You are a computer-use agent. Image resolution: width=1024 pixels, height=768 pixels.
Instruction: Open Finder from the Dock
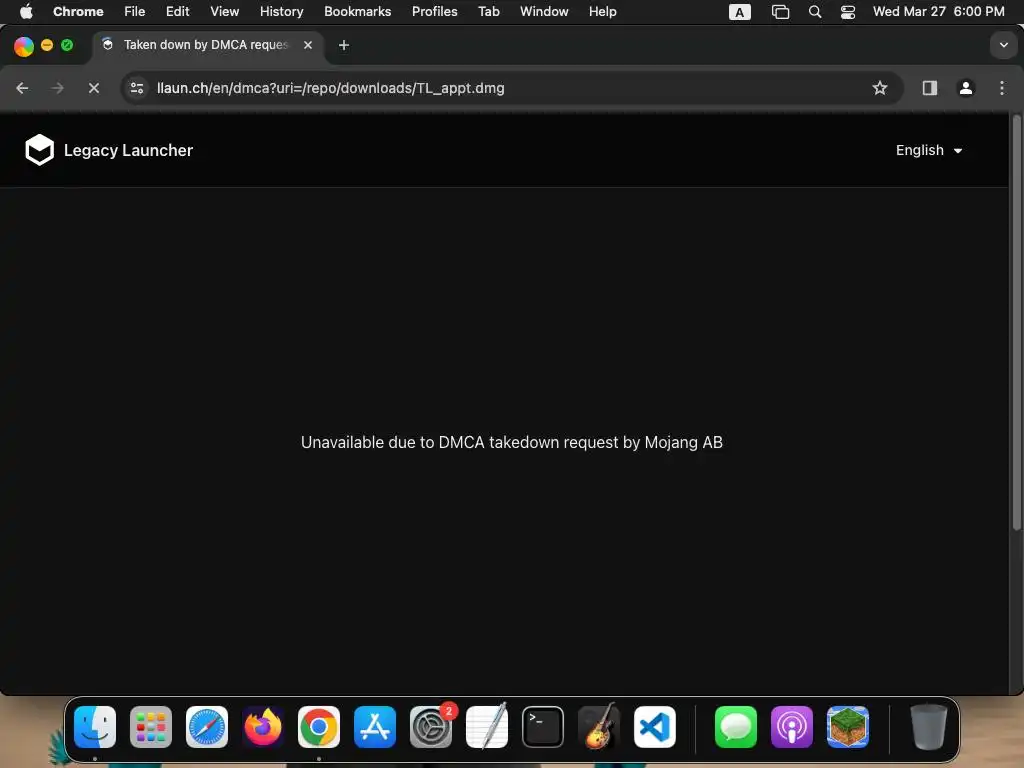click(x=95, y=727)
